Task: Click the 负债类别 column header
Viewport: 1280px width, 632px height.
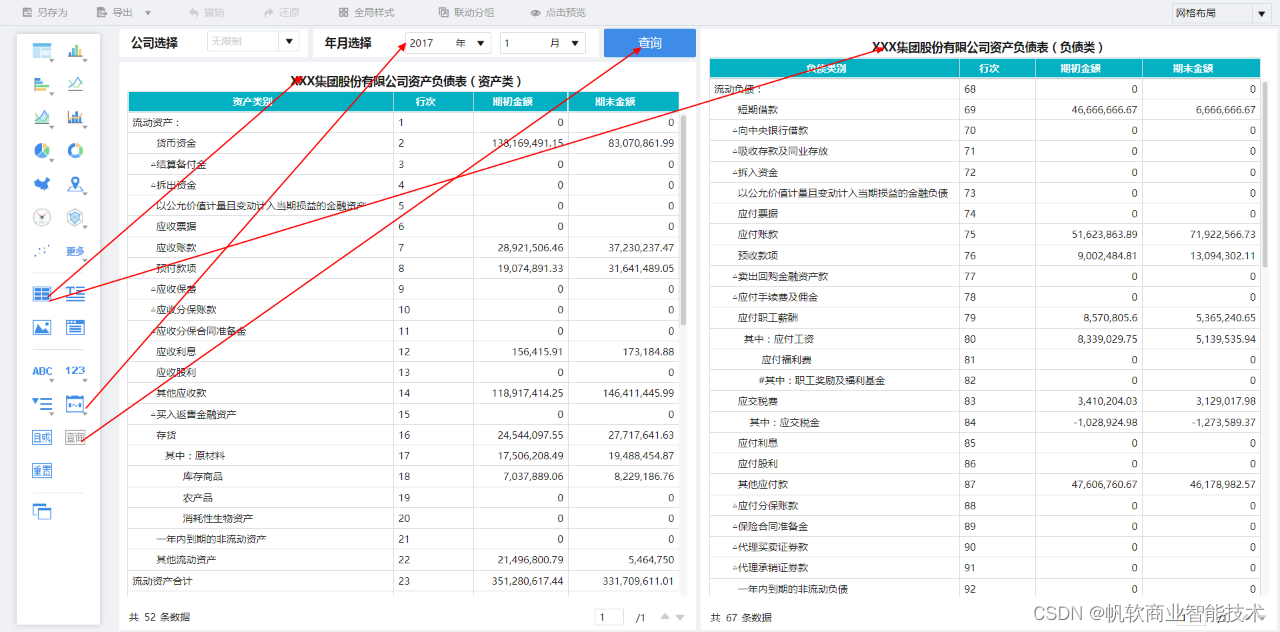Action: 834,69
